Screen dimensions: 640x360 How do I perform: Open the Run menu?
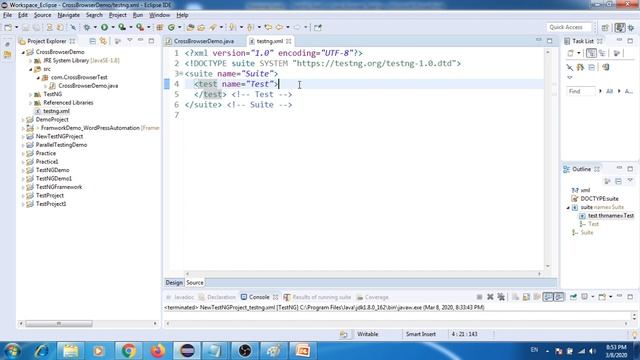click(138, 15)
